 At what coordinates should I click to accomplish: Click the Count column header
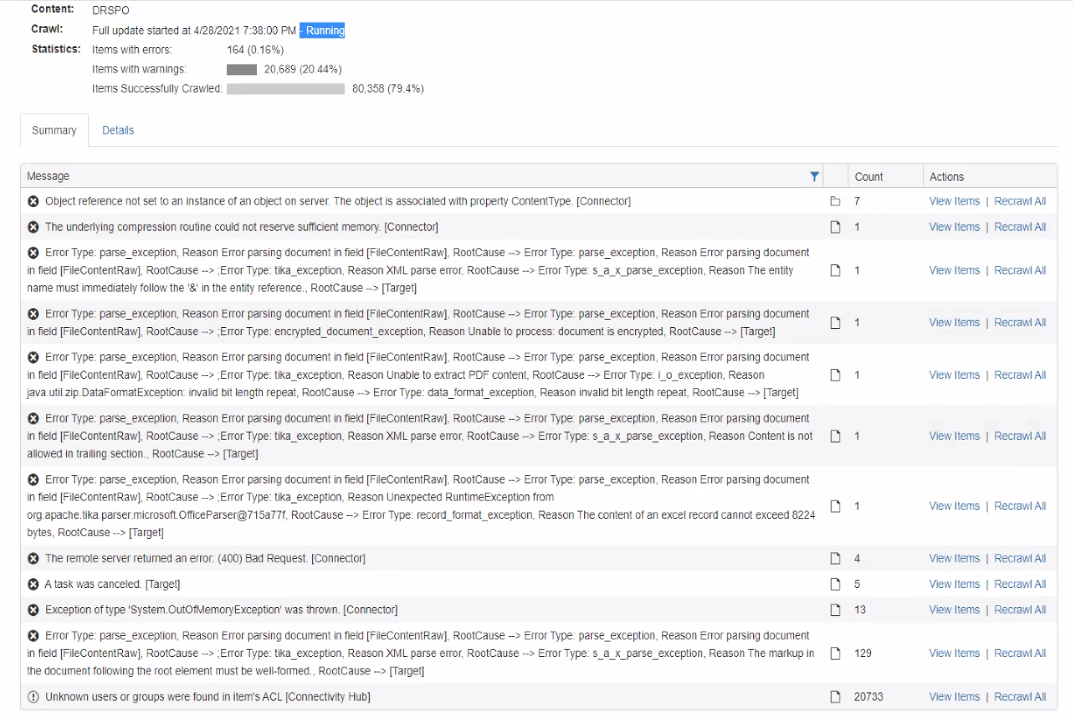pyautogui.click(x=868, y=177)
